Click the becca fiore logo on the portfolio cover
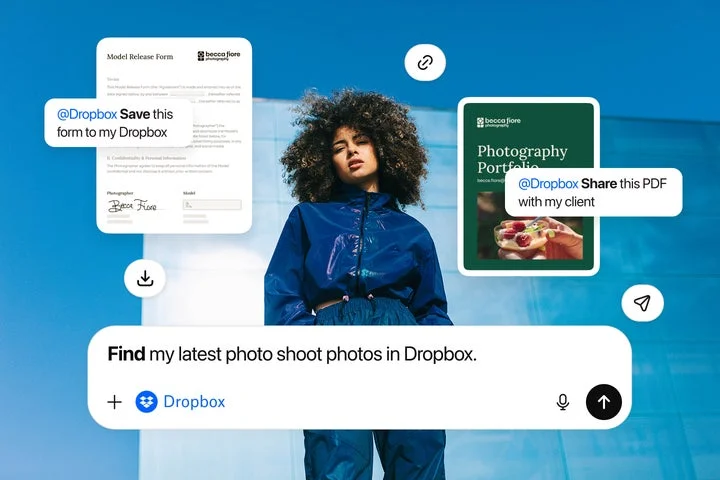 [498, 121]
